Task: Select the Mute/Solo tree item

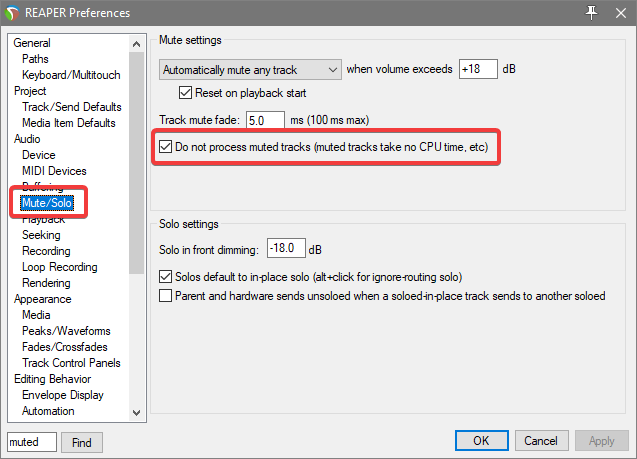Action: (47, 203)
